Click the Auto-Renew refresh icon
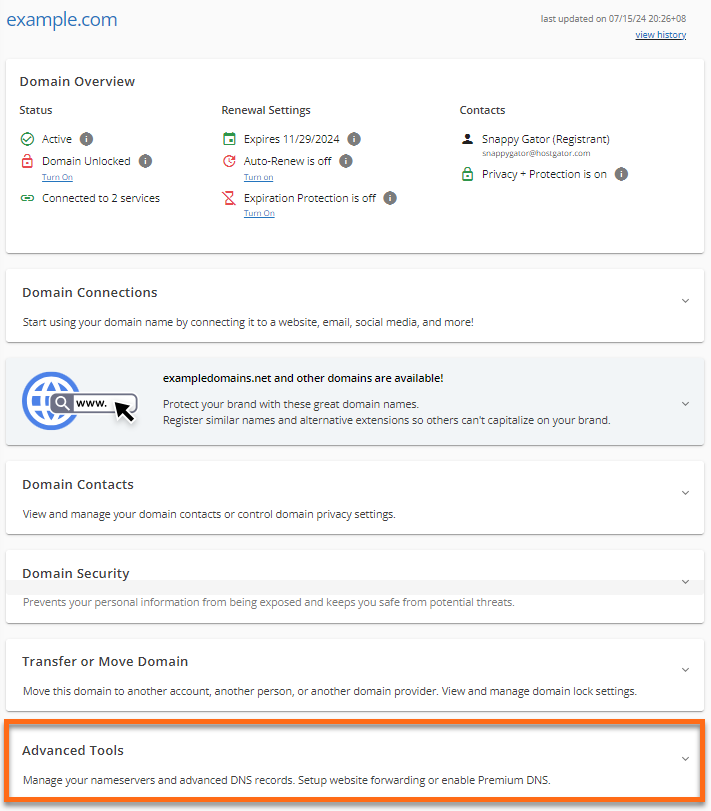 point(232,161)
